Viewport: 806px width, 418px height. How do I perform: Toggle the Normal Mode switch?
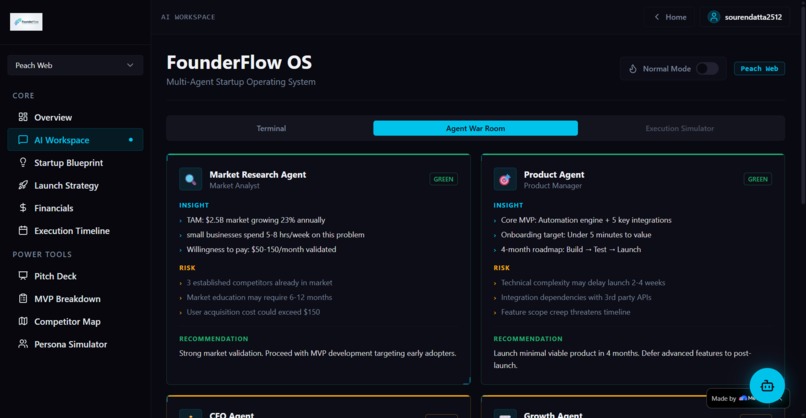tap(707, 68)
